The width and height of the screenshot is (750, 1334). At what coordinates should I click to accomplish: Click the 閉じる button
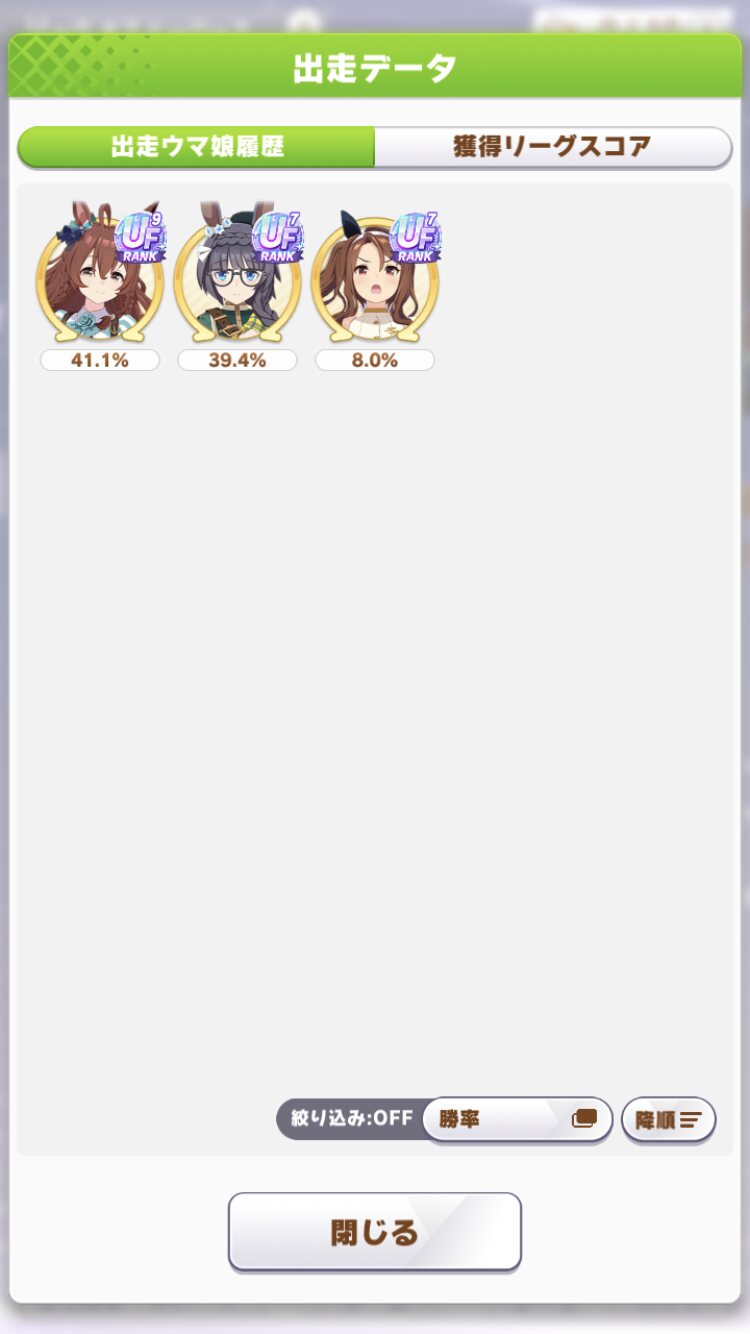coord(375,1232)
